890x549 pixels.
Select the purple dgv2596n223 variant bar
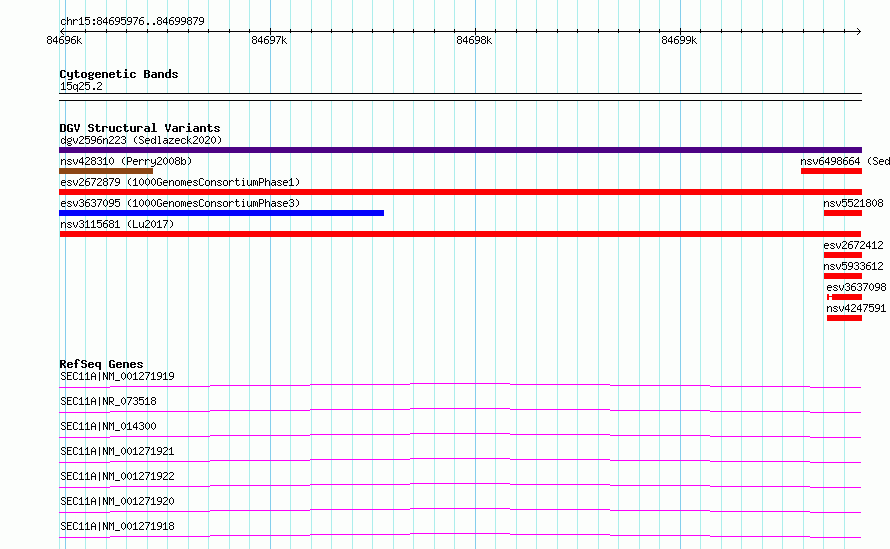[x=460, y=150]
